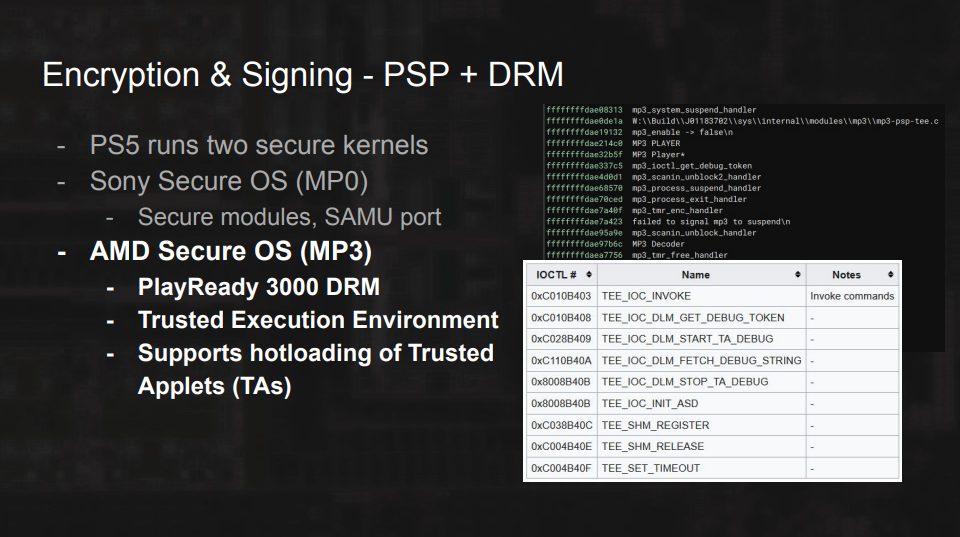Viewport: 960px width, 537px height.
Task: Select the 0xC010B408 cell
Action: (562, 318)
